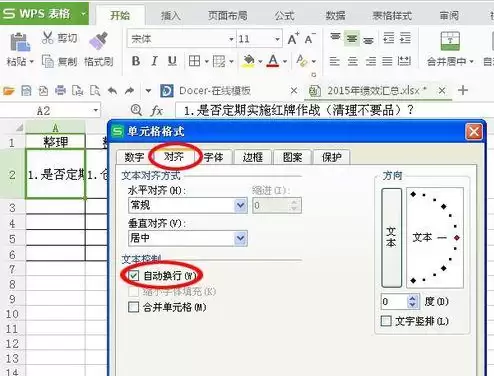The height and width of the screenshot is (376, 494).
Task: Open the 粘贴 paste options arrow
Action: point(32,62)
